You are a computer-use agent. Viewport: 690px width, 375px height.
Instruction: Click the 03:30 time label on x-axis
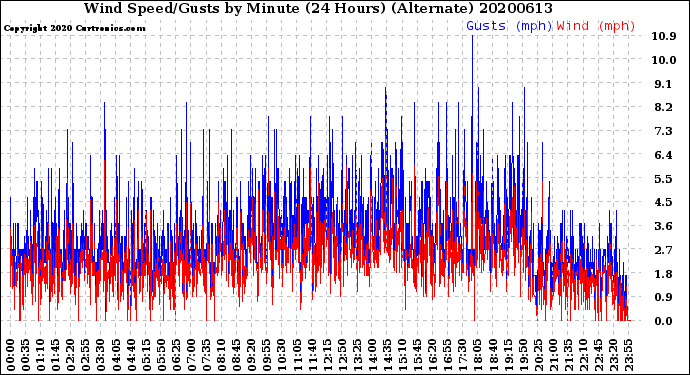tap(101, 355)
